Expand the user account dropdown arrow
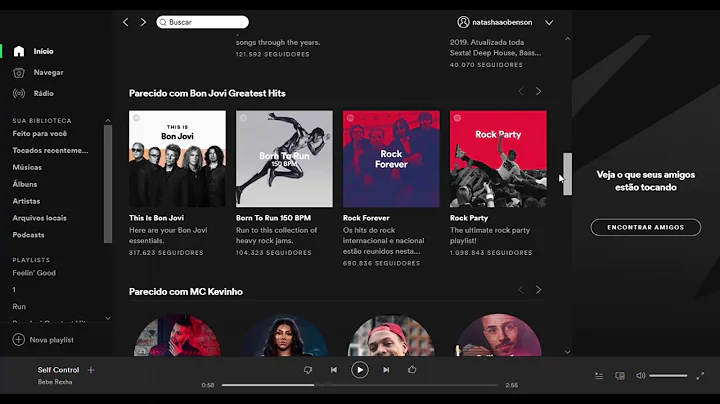The width and height of the screenshot is (720, 404). pyautogui.click(x=549, y=22)
